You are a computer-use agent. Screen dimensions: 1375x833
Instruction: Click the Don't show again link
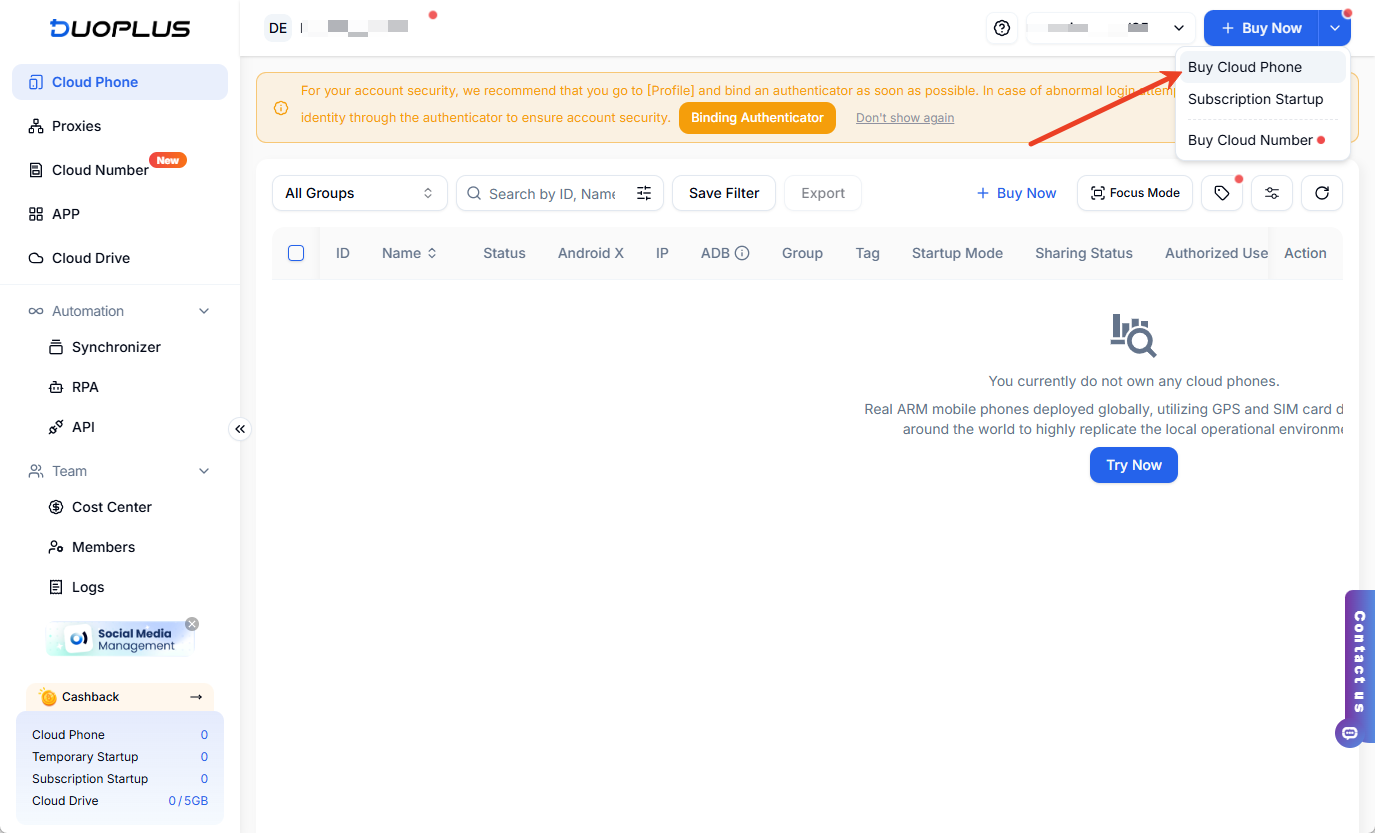[x=904, y=118]
